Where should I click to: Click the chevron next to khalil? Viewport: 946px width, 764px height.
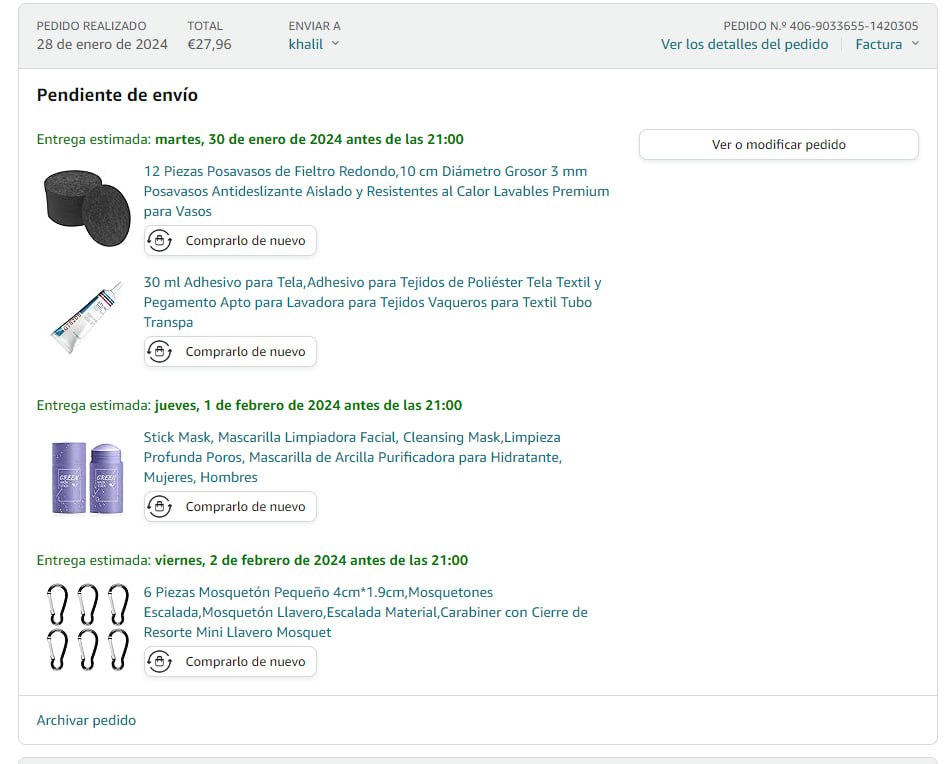pyautogui.click(x=335, y=44)
